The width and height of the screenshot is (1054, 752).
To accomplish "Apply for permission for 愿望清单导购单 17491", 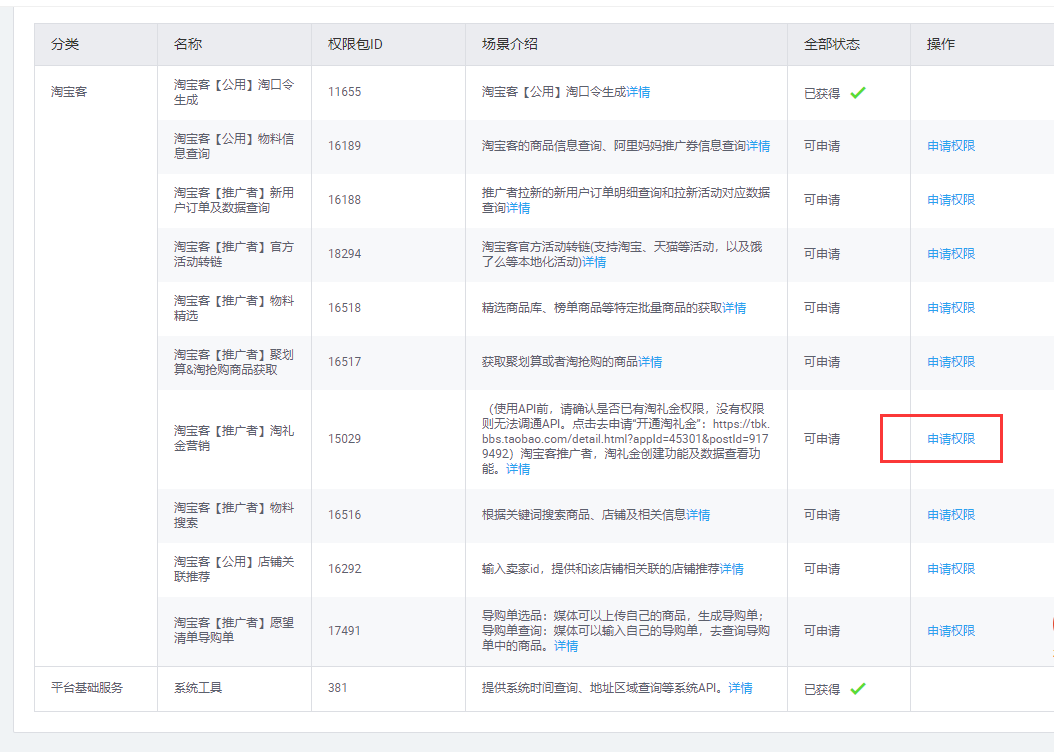I will coord(950,630).
